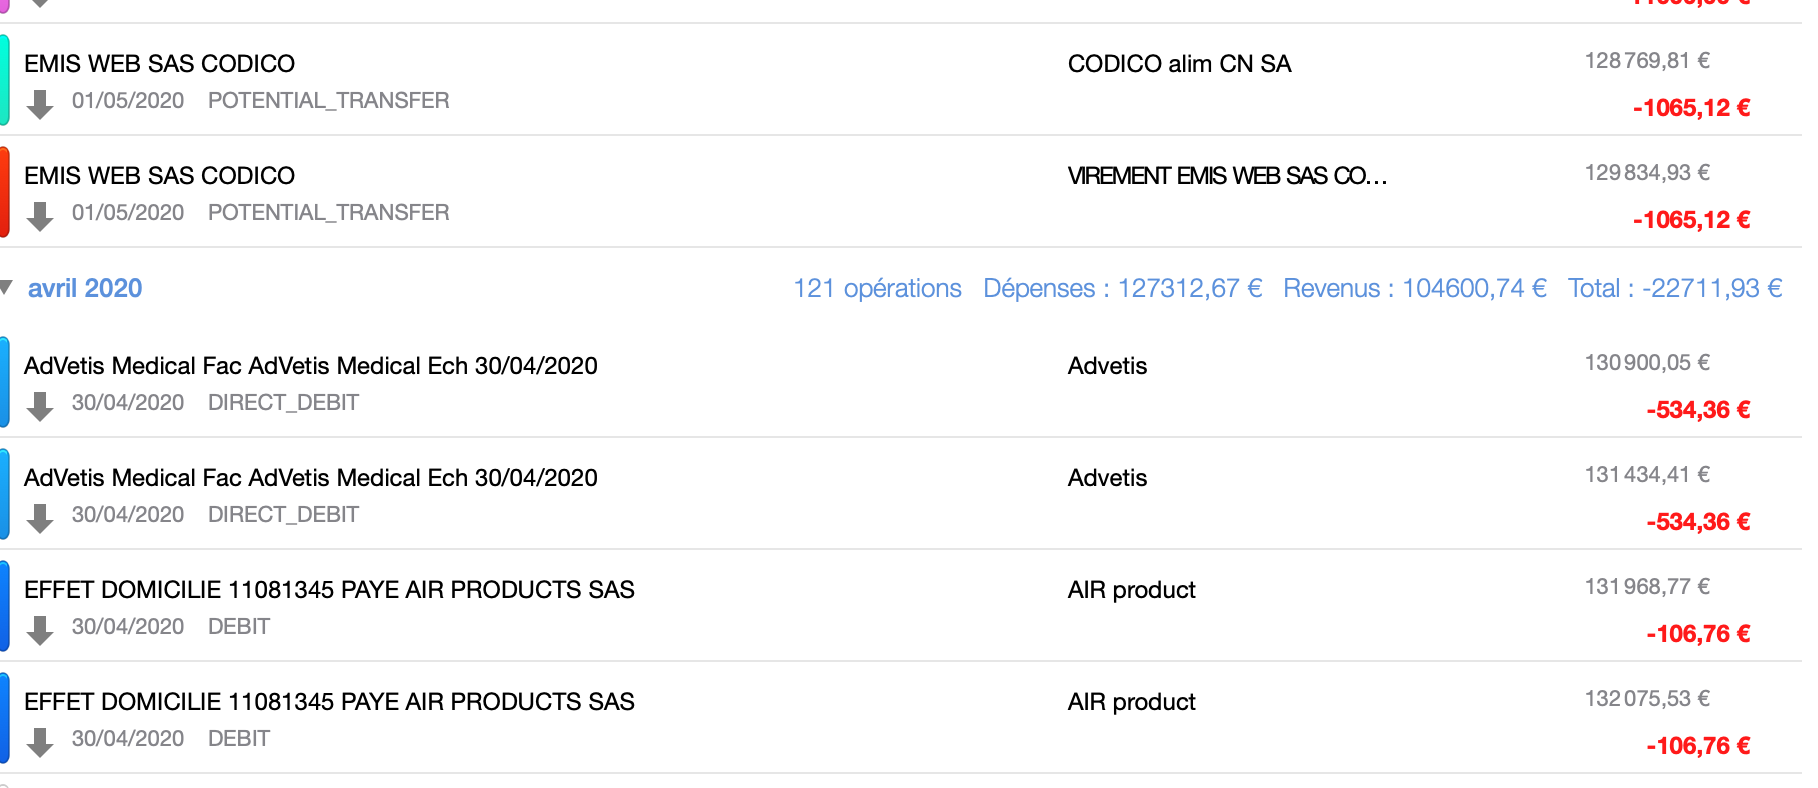Click the Dépenses : 127312,67 € total
This screenshot has width=1818, height=788.
point(1122,288)
